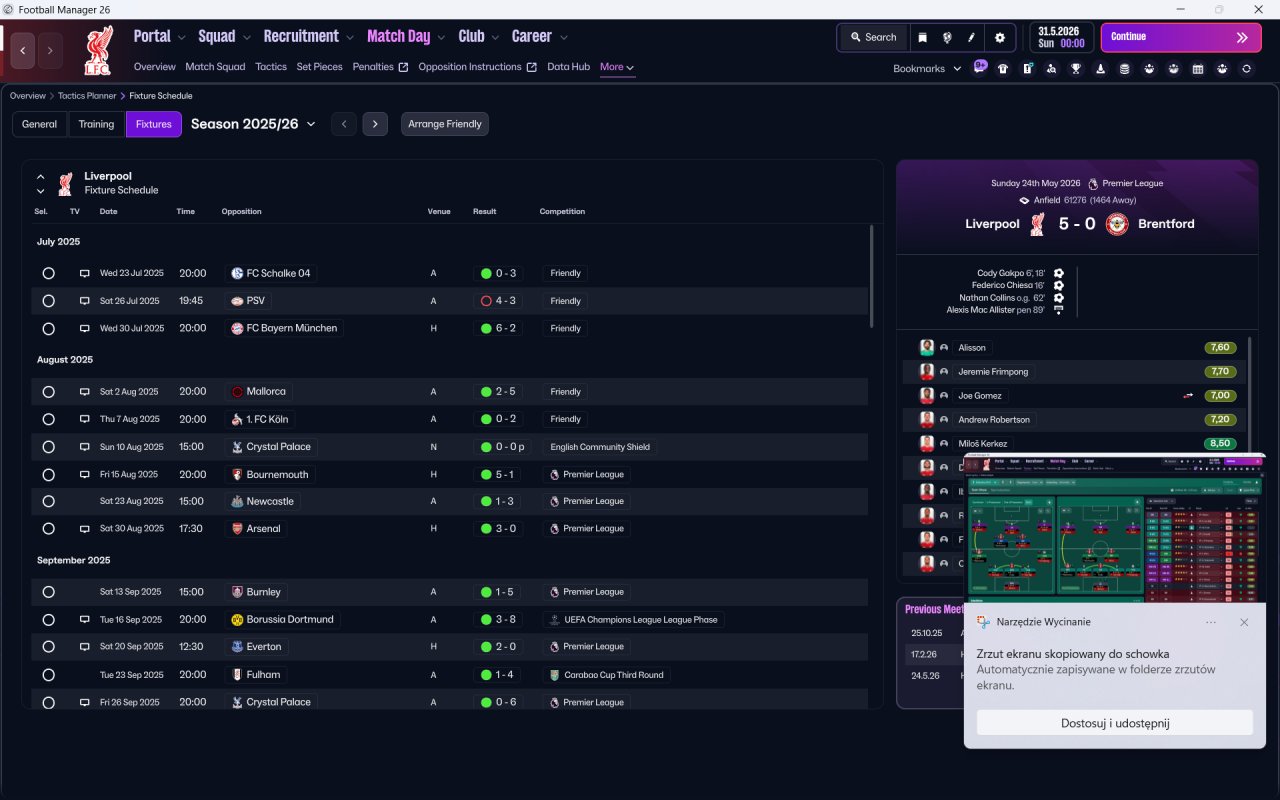This screenshot has width=1280, height=800.
Task: Switch to the General tab
Action: (x=39, y=124)
